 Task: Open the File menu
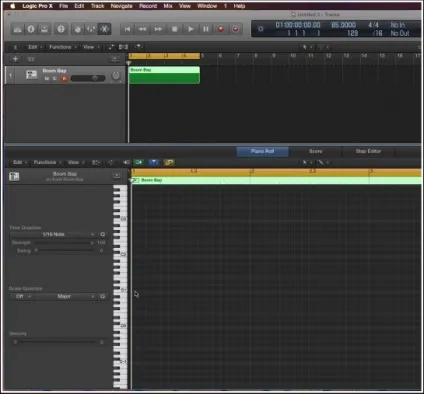63,6
